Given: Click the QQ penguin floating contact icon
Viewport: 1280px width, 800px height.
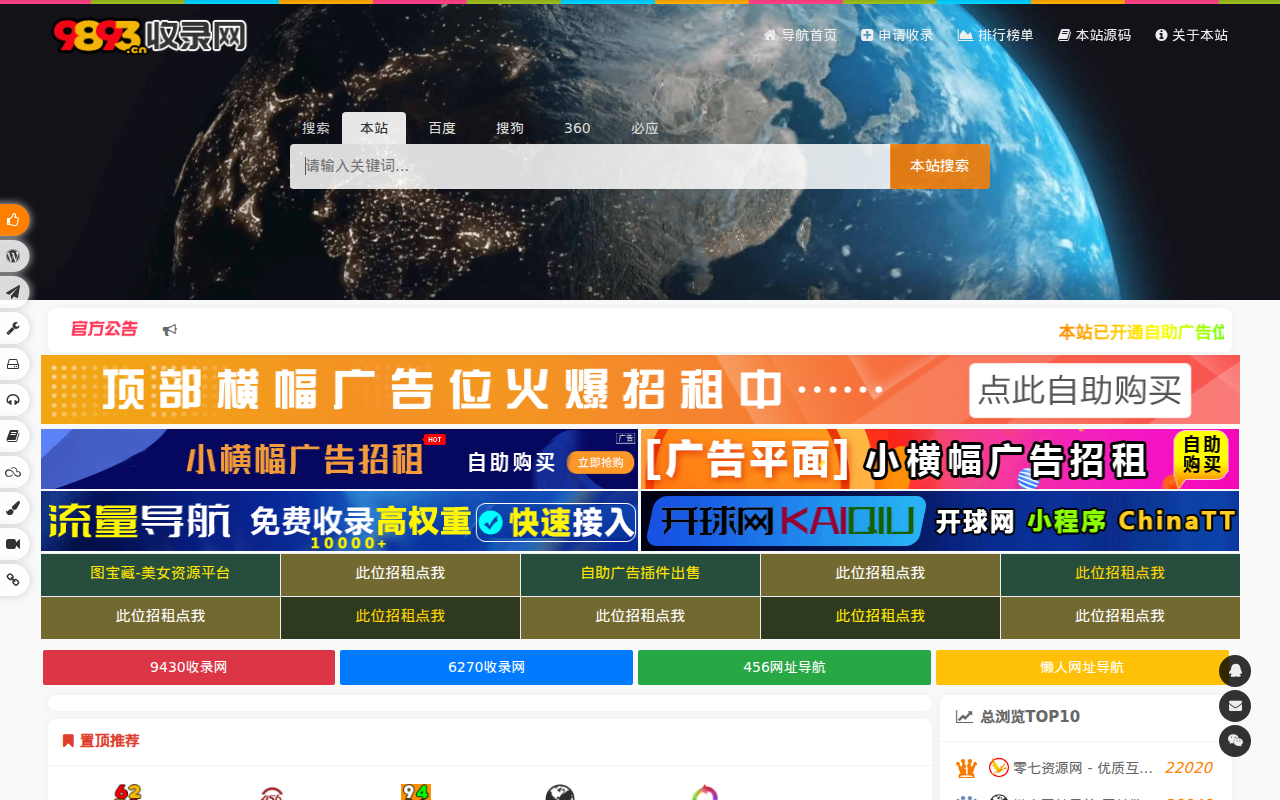Looking at the screenshot, I should (x=1235, y=670).
